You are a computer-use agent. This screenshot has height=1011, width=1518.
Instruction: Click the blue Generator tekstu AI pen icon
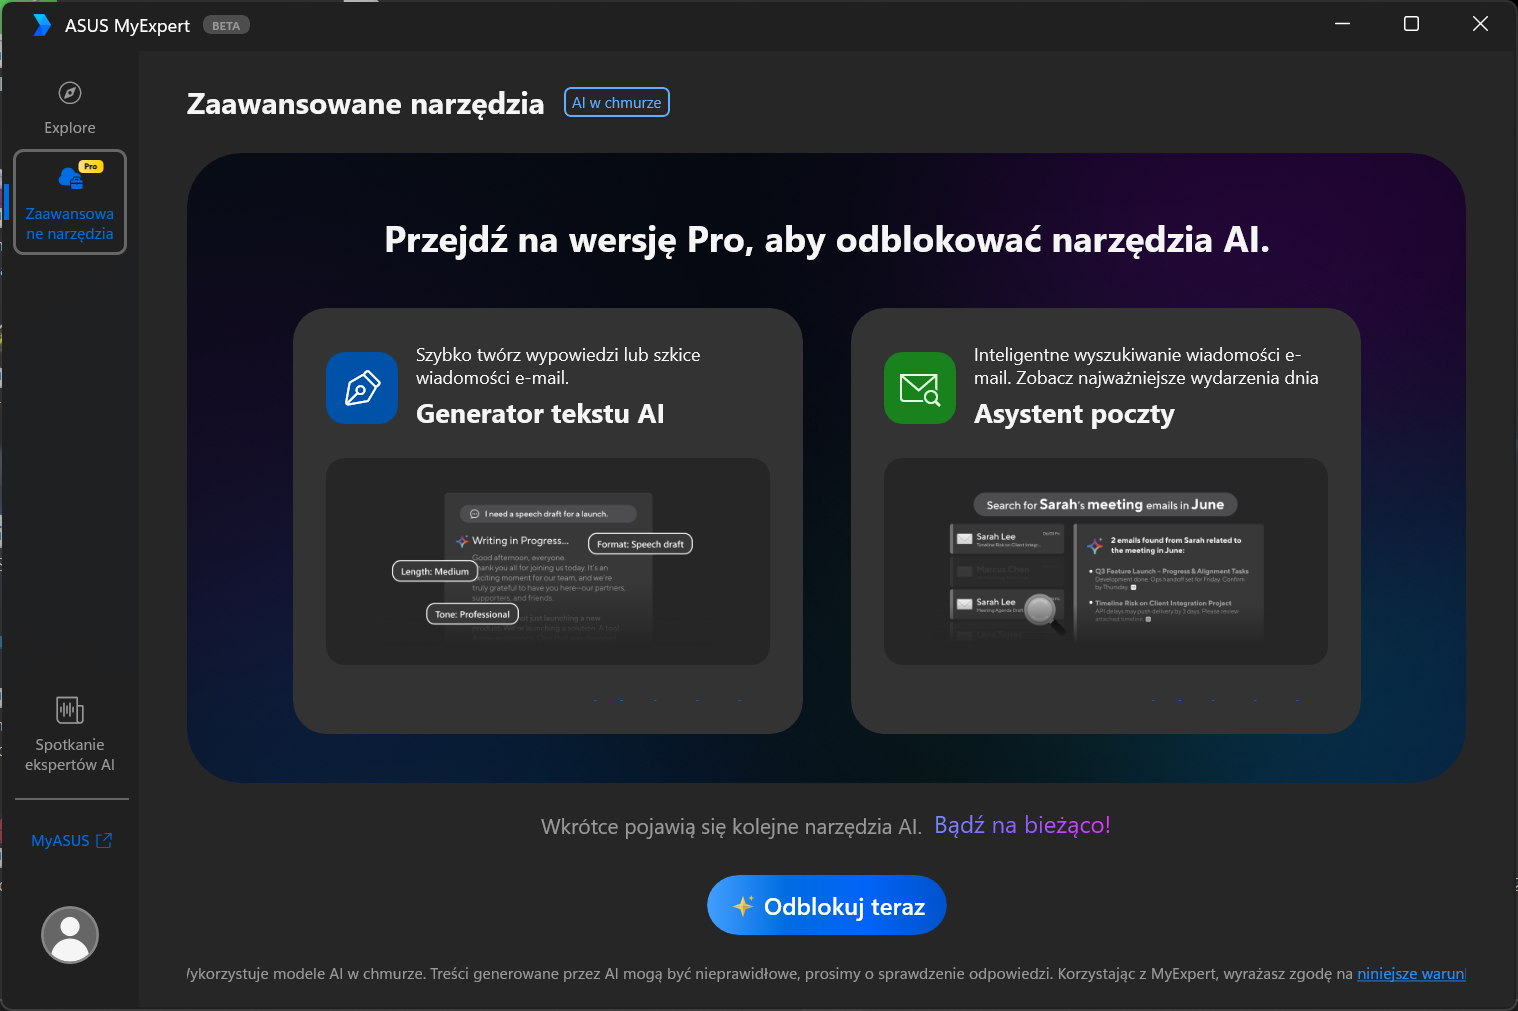(x=362, y=388)
